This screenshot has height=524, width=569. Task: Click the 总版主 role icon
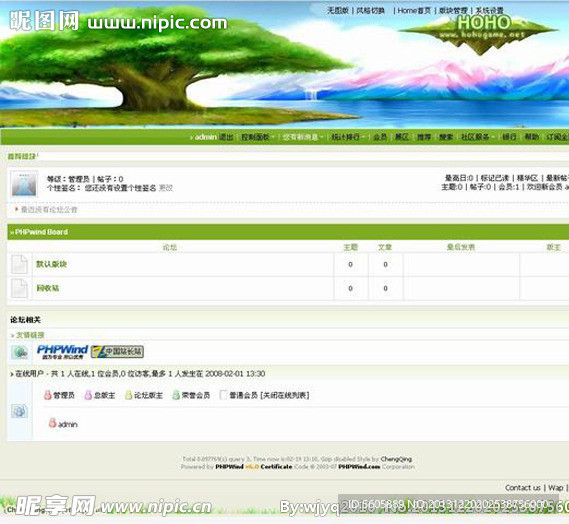pos(88,395)
